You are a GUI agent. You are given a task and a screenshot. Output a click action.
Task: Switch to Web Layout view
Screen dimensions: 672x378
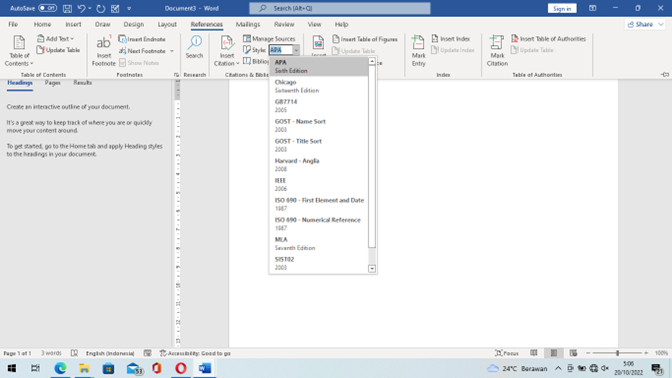(x=573, y=353)
